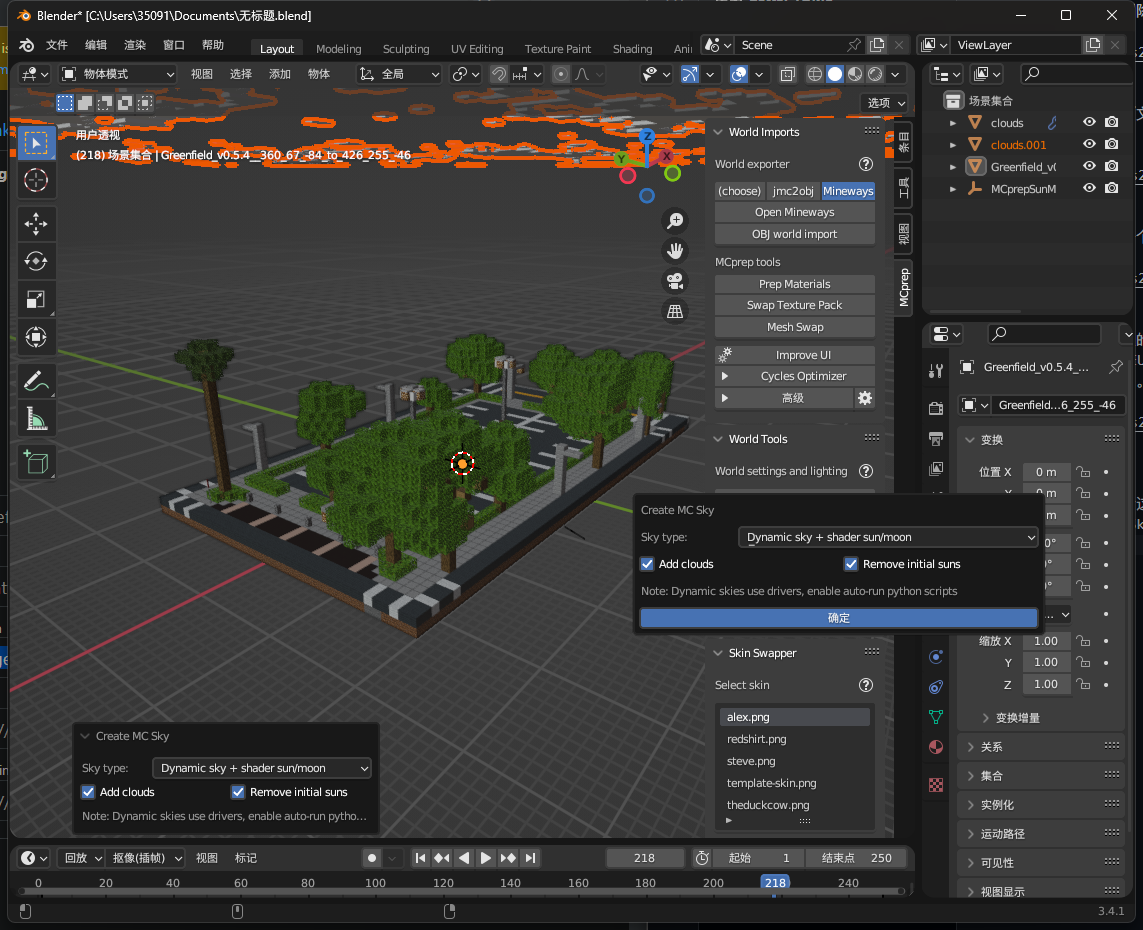
Task: Hide clouds object in outliner viewport
Action: (x=1089, y=122)
